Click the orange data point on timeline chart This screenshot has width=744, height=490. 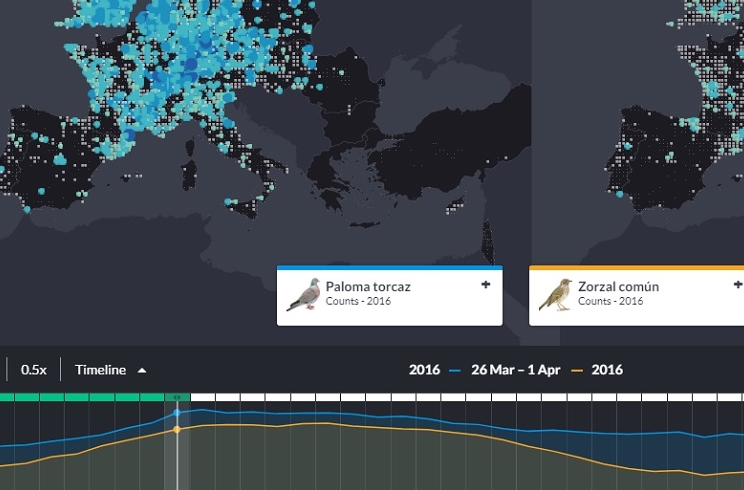click(x=177, y=430)
